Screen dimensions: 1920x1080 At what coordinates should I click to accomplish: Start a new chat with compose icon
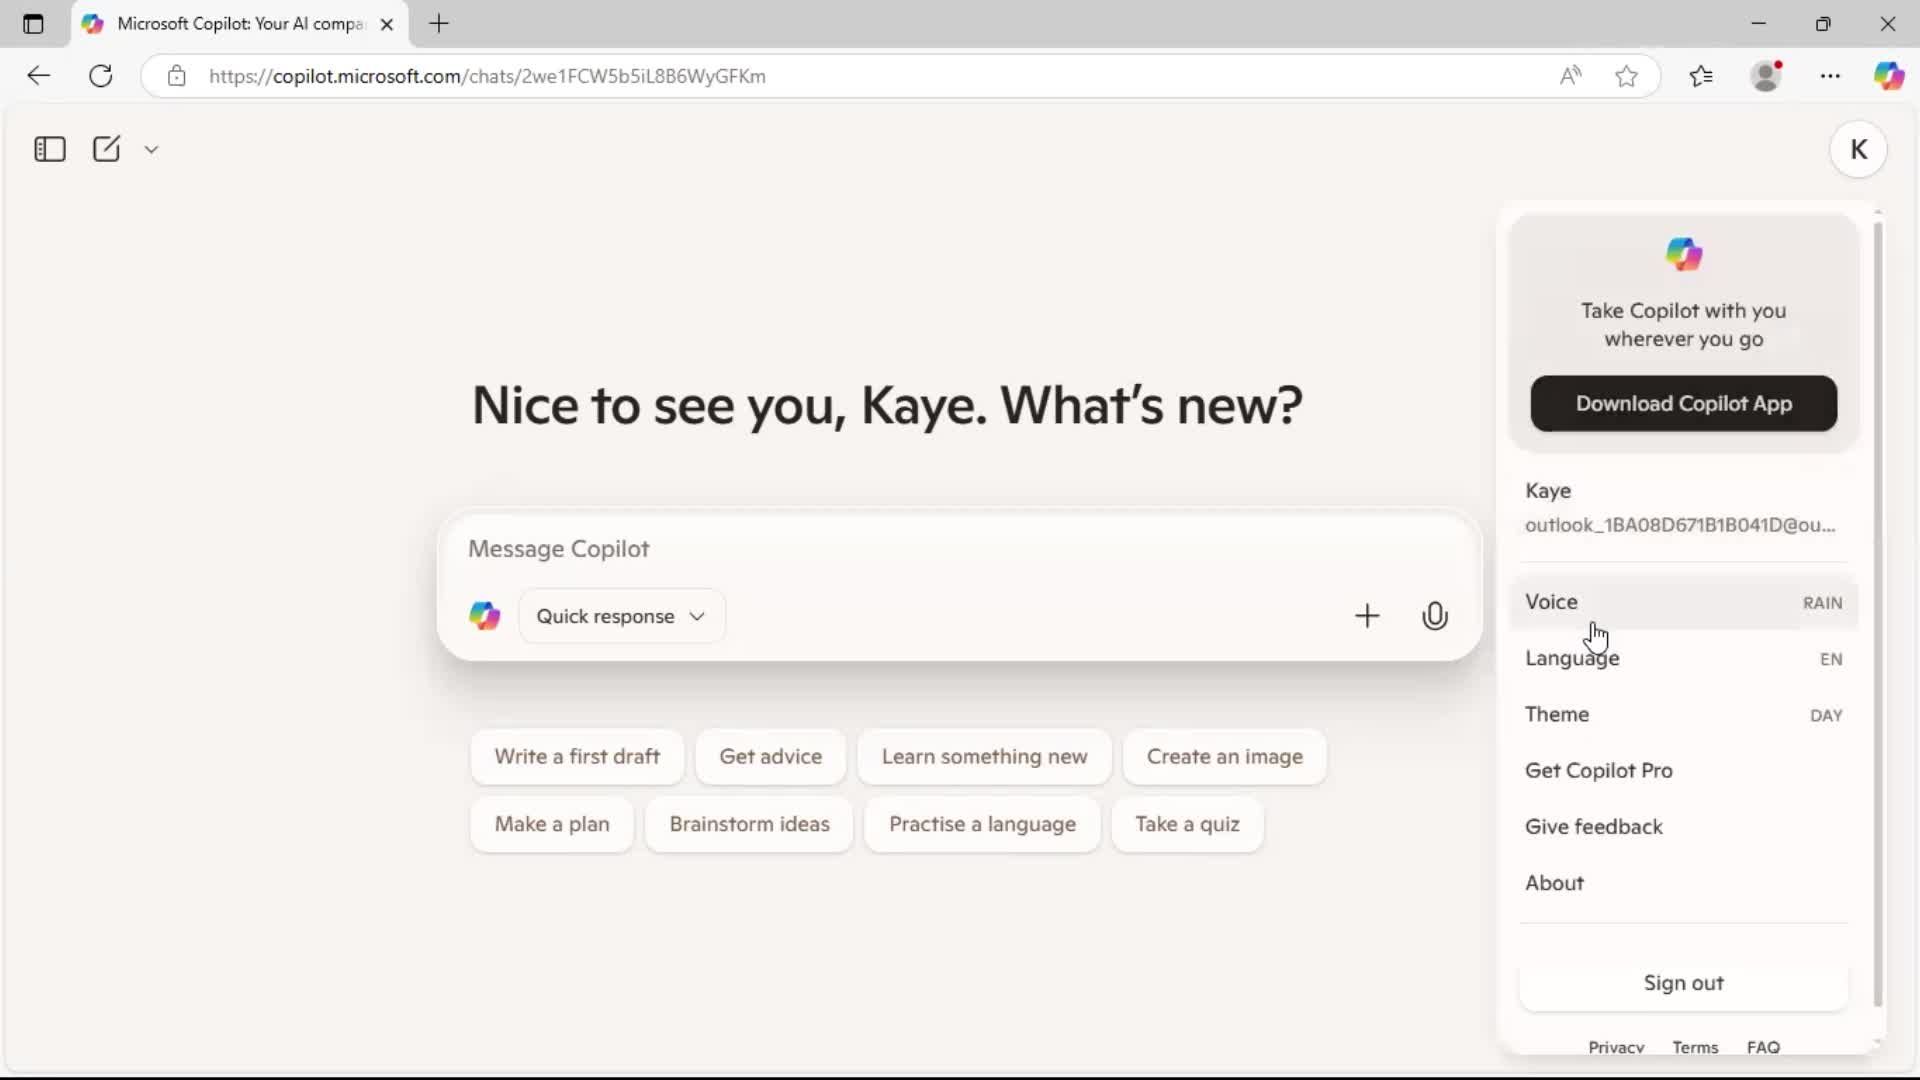[x=106, y=149]
